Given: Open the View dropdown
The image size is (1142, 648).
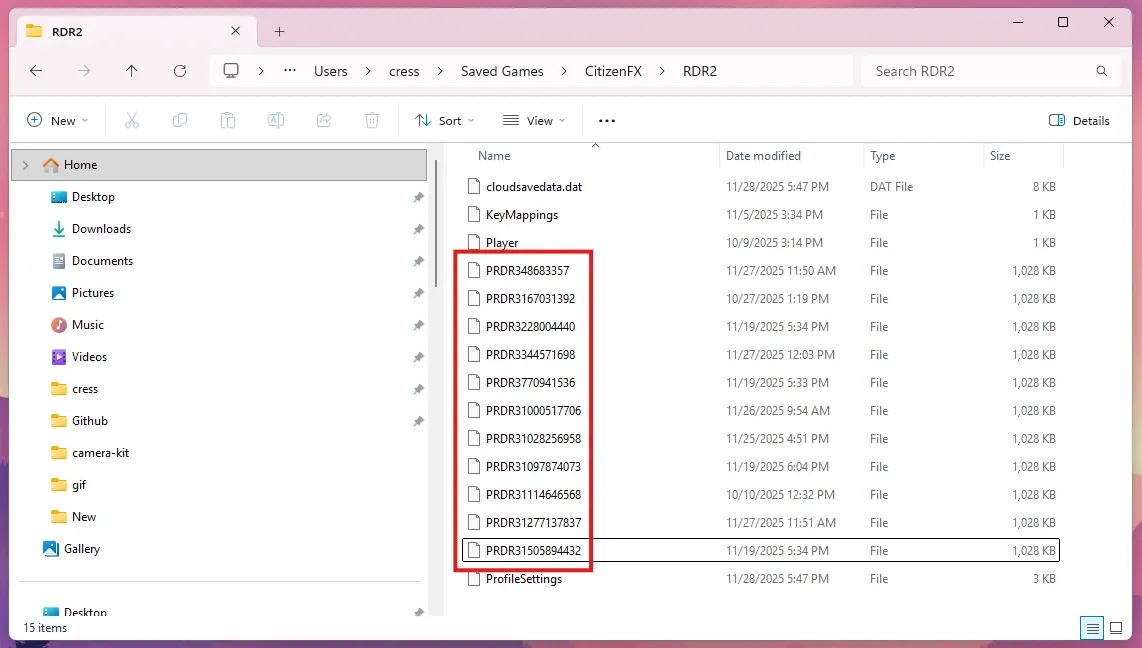Looking at the screenshot, I should click(534, 120).
